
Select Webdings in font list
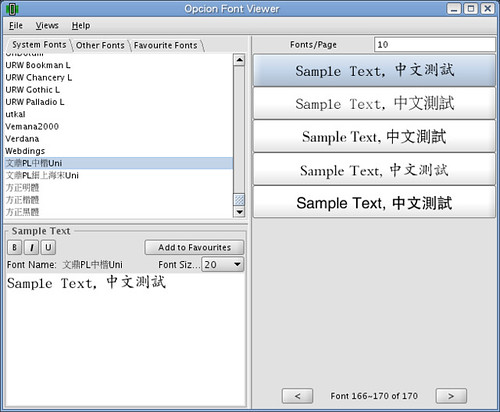pos(119,151)
